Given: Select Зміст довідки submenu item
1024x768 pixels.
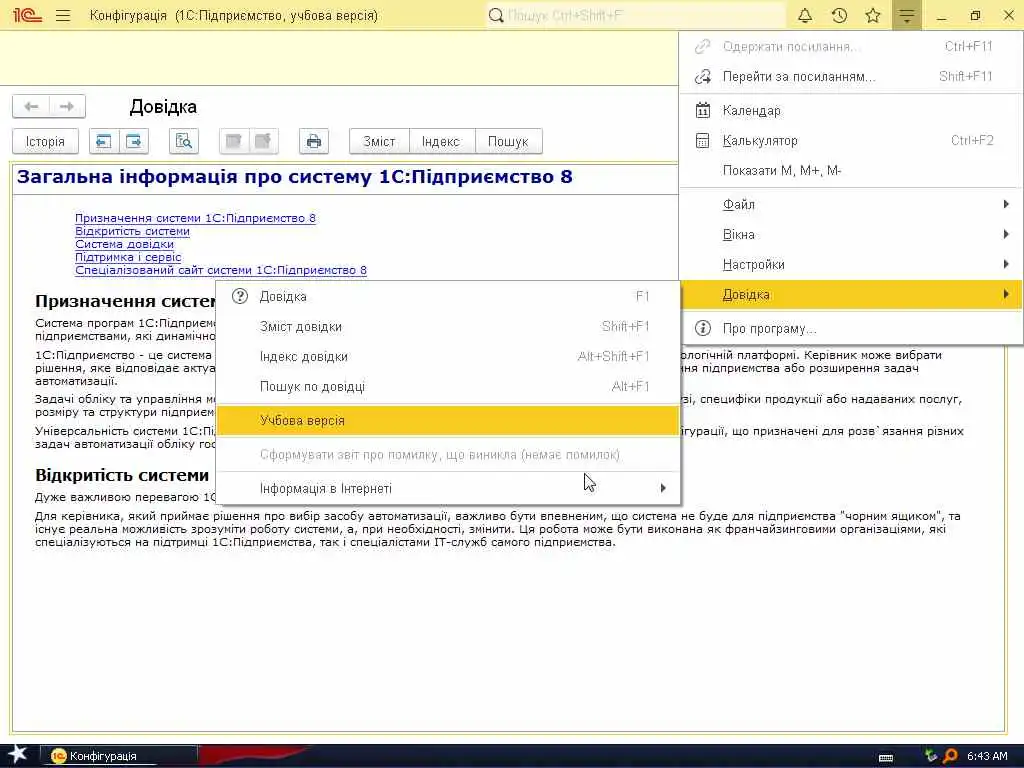Looking at the screenshot, I should (x=448, y=327).
